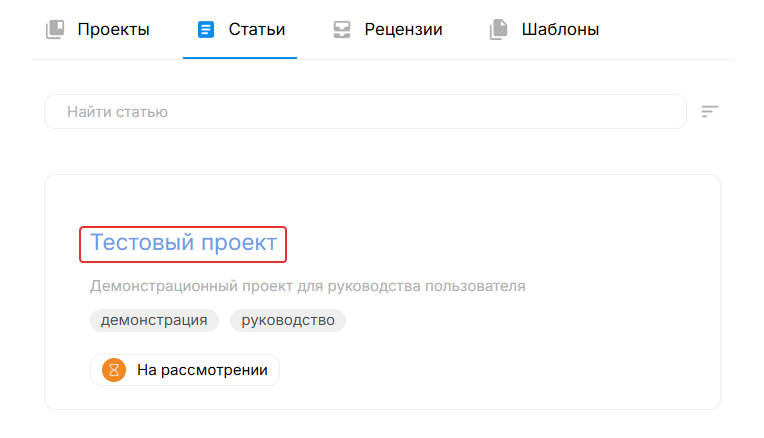Image resolution: width=764 pixels, height=438 pixels.
Task: Click the Найти статью placeholder text
Action: point(117,112)
